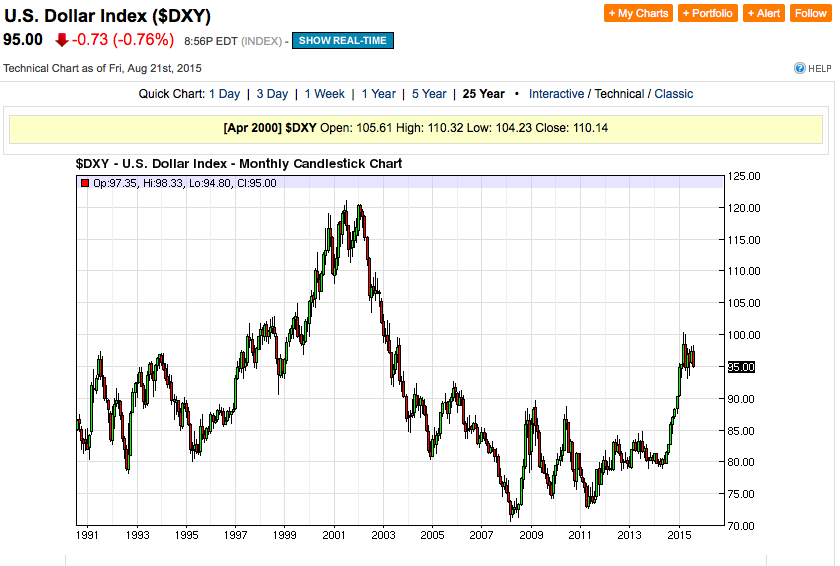This screenshot has height=566, width=840.
Task: Click the red legend square in chart header
Action: click(85, 183)
